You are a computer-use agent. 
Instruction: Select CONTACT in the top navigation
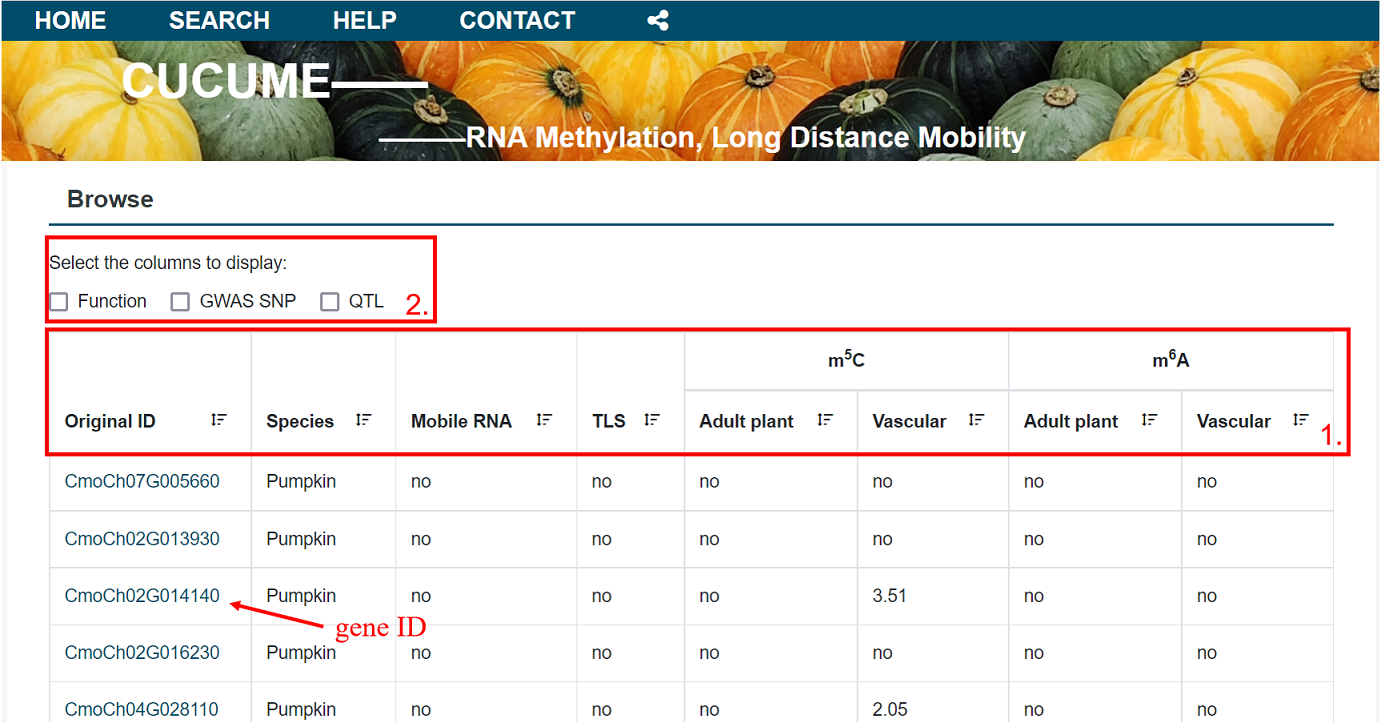(x=517, y=20)
